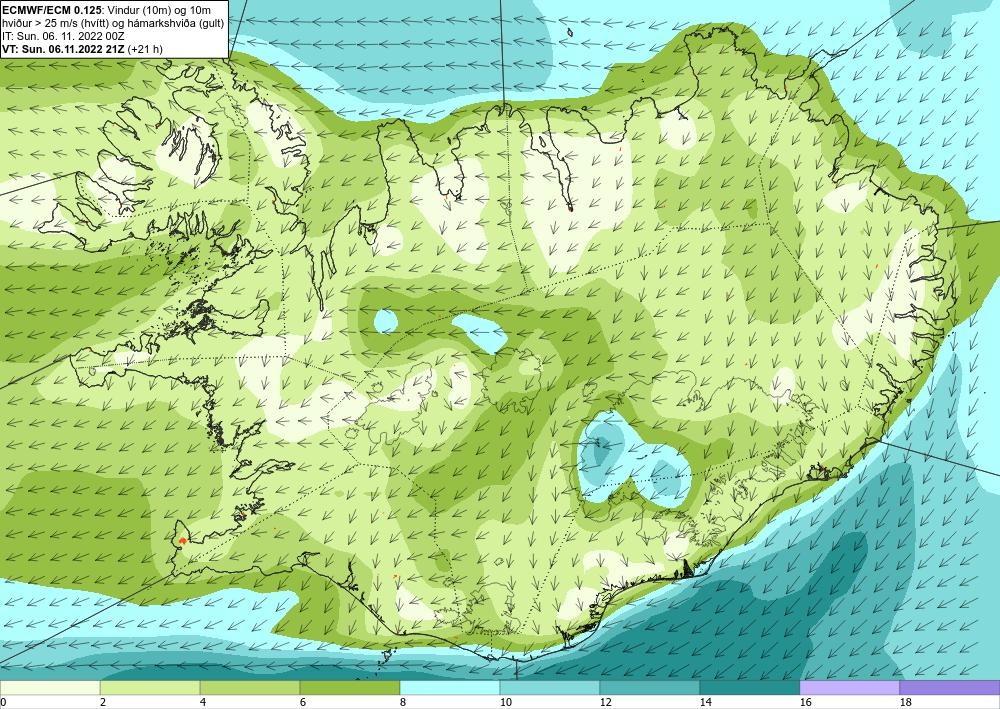This screenshot has width=1000, height=709.
Task: Click the legend label "2"
Action: click(103, 703)
